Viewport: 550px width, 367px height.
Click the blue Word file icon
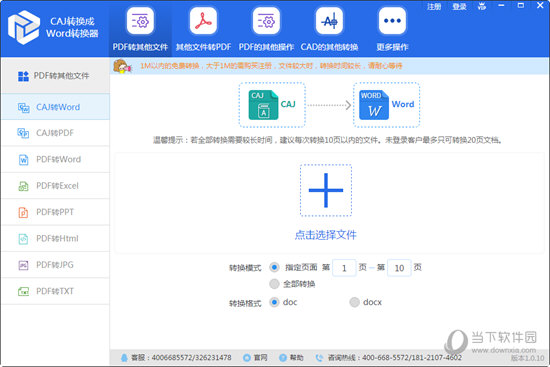[374, 105]
